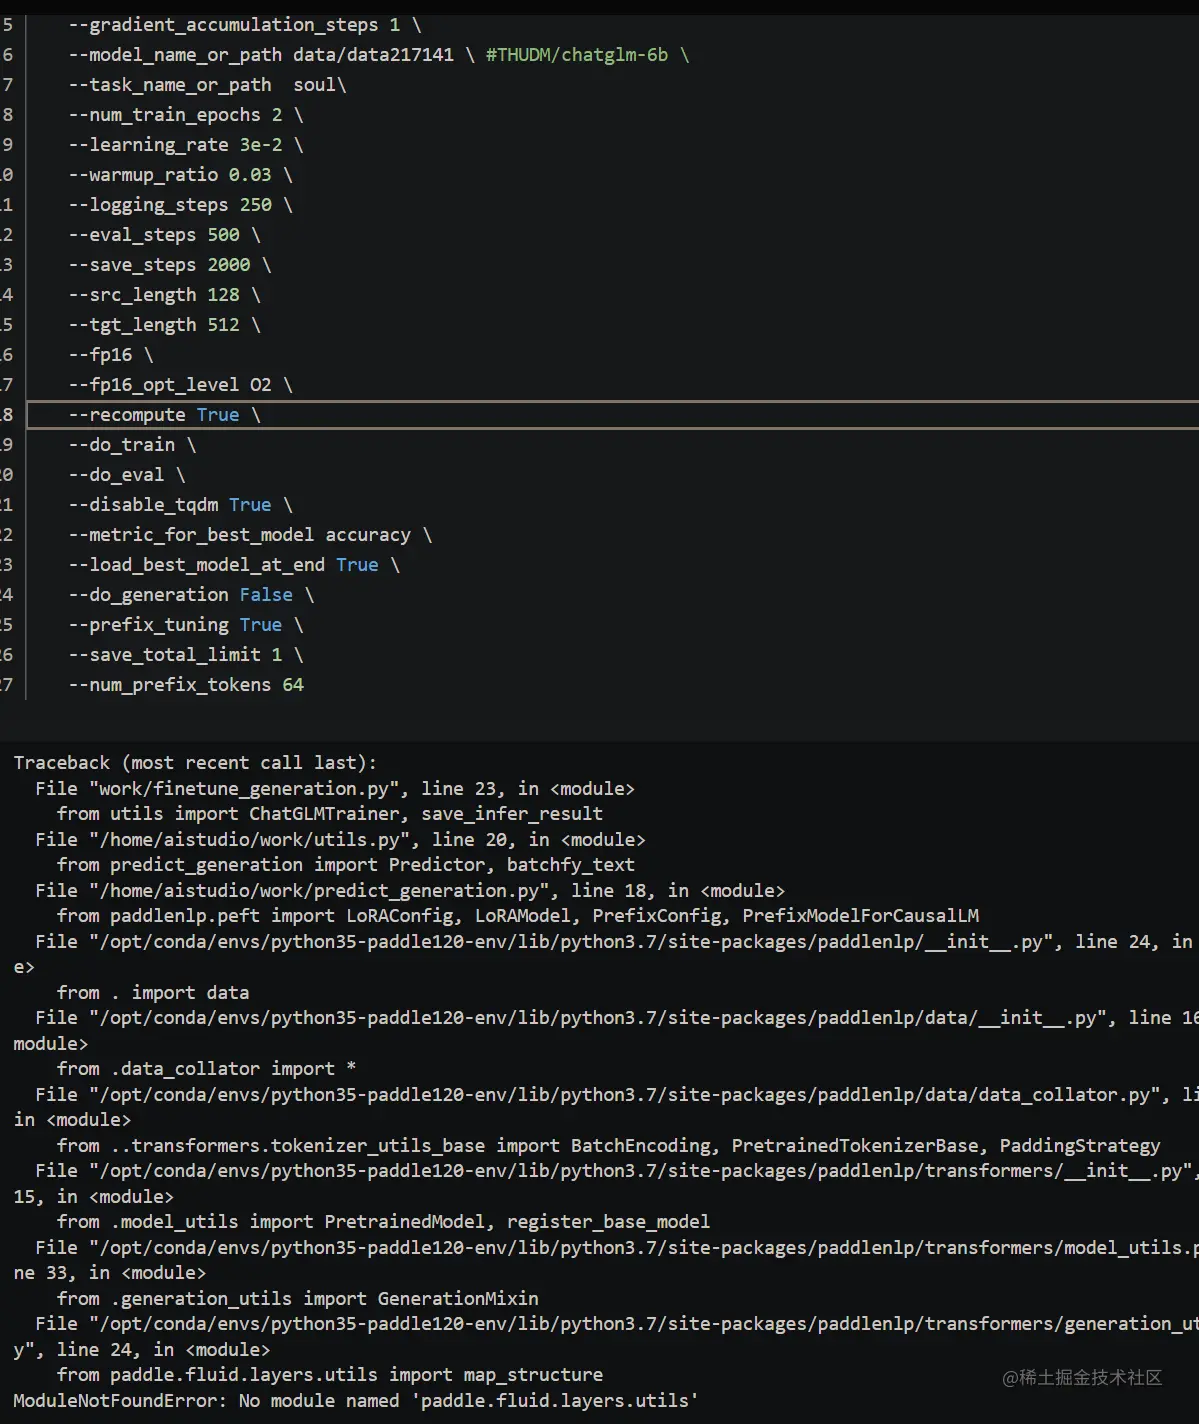
Task: Click the '#THUDM/chatglm-6b' comment
Action: 577,54
